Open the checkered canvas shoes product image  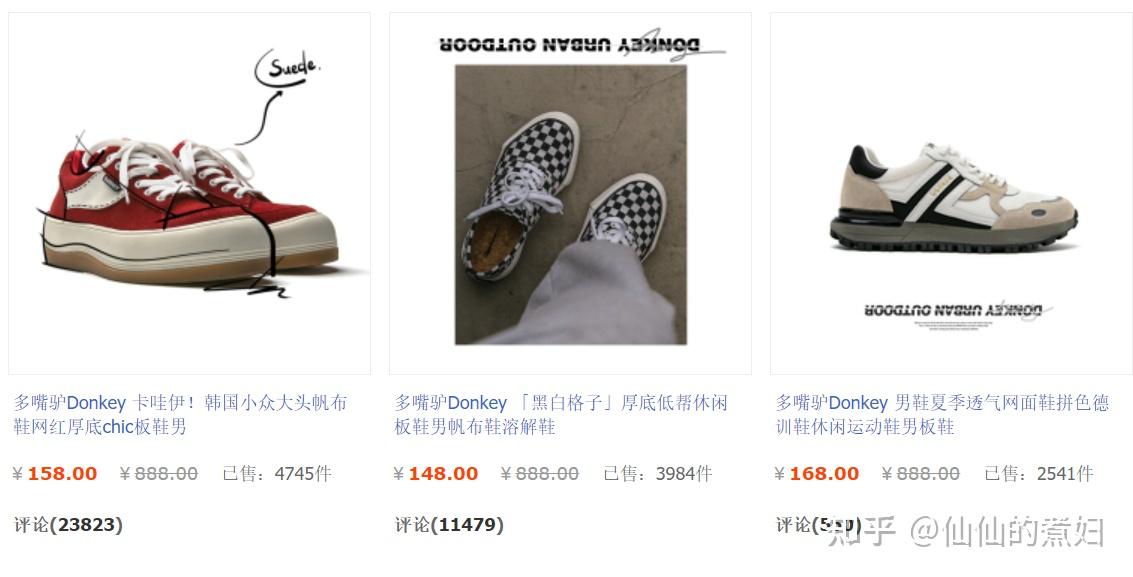pos(570,193)
